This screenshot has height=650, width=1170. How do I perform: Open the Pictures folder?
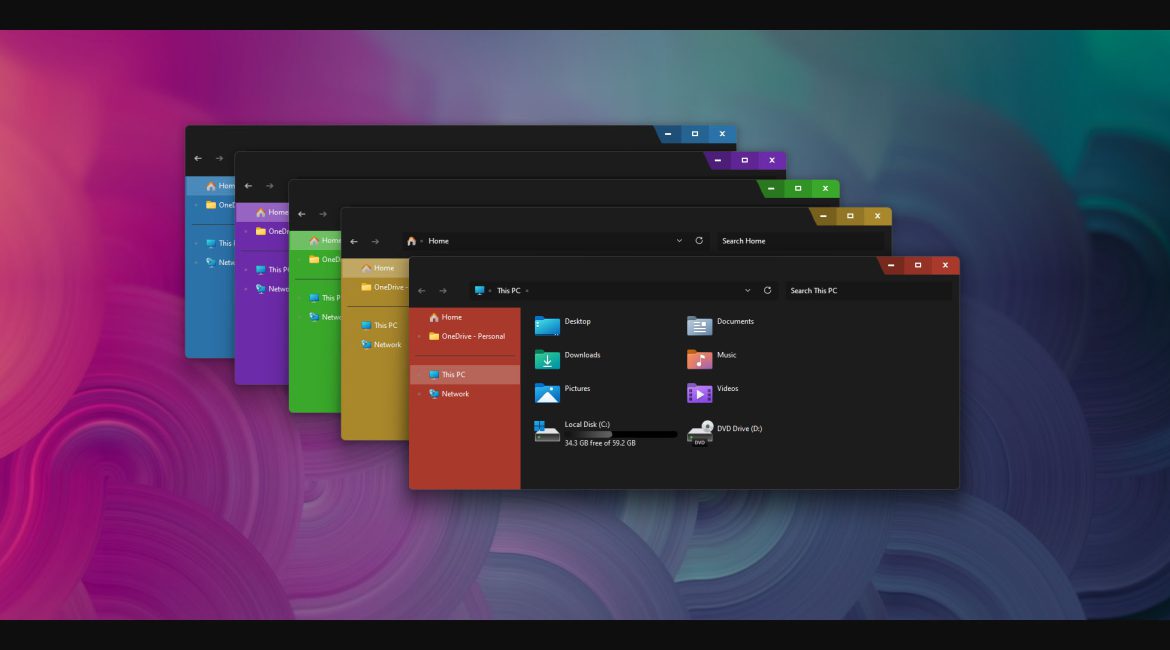[x=563, y=393]
